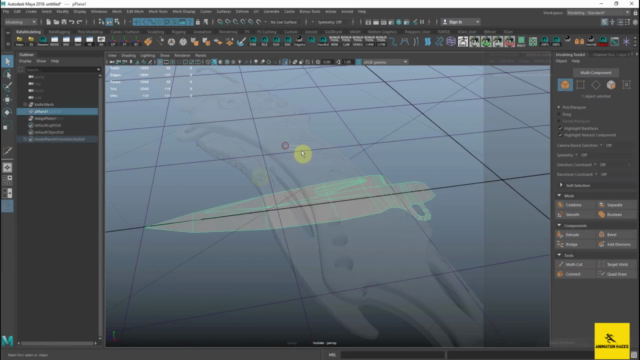Toggle Workspace lock icon
This screenshot has height=360, width=640.
pyautogui.click(x=636, y=13)
